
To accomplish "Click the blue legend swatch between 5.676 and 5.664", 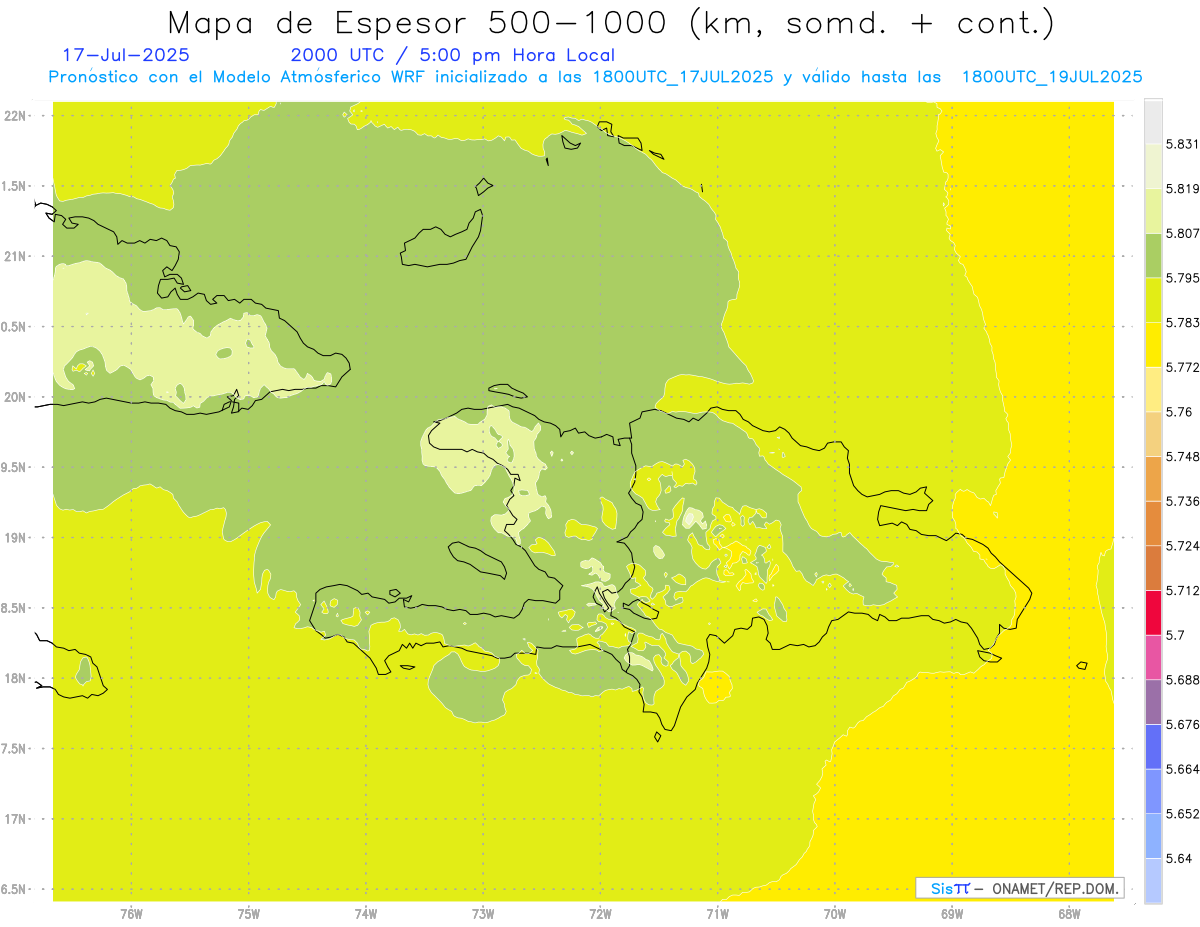I will [x=1153, y=746].
